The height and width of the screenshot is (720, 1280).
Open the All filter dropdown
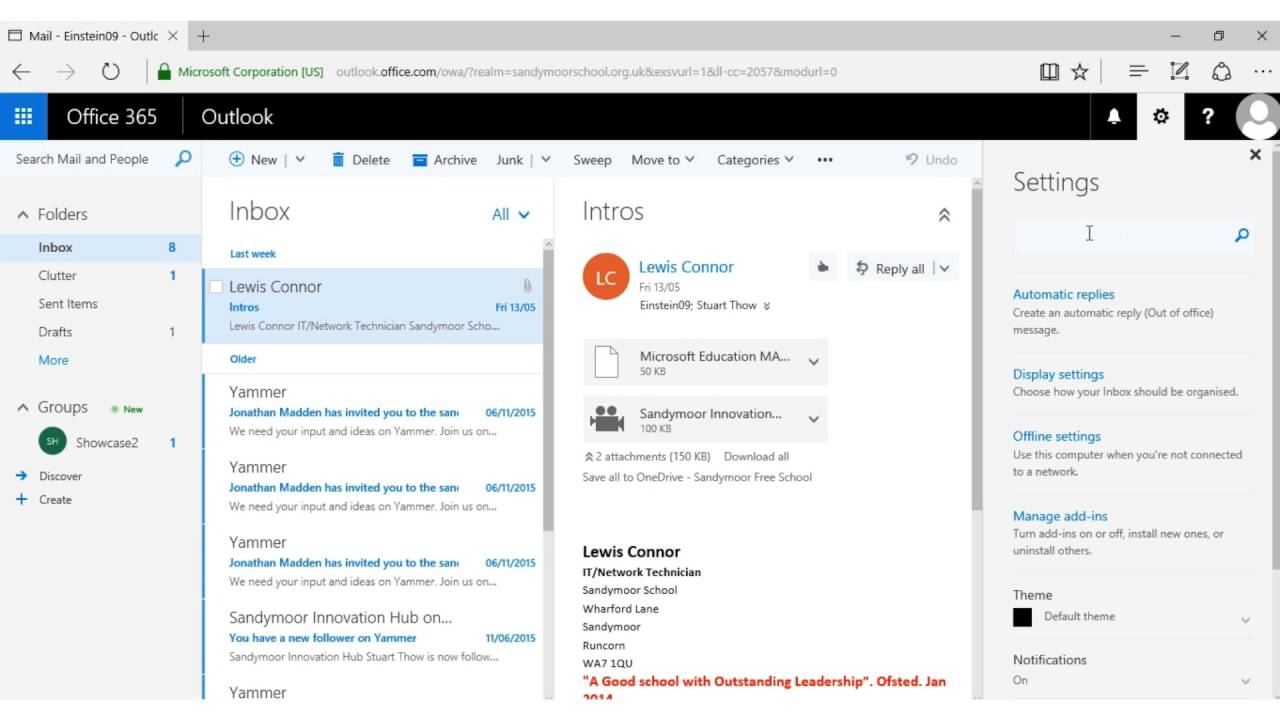[x=510, y=214]
